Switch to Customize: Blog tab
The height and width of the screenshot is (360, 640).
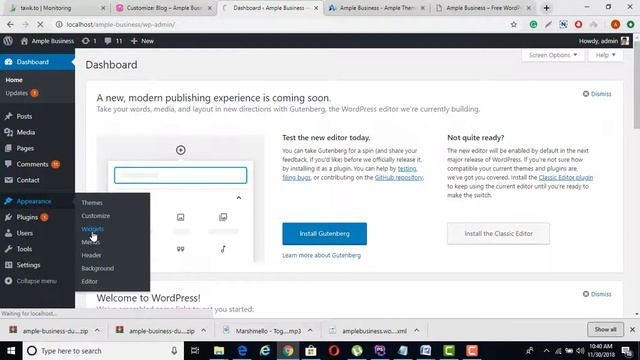(164, 8)
